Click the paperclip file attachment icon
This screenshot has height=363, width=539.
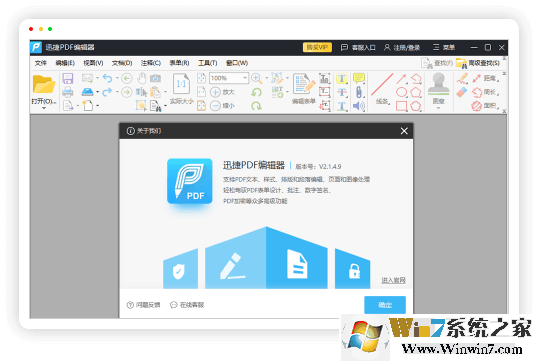359,92
